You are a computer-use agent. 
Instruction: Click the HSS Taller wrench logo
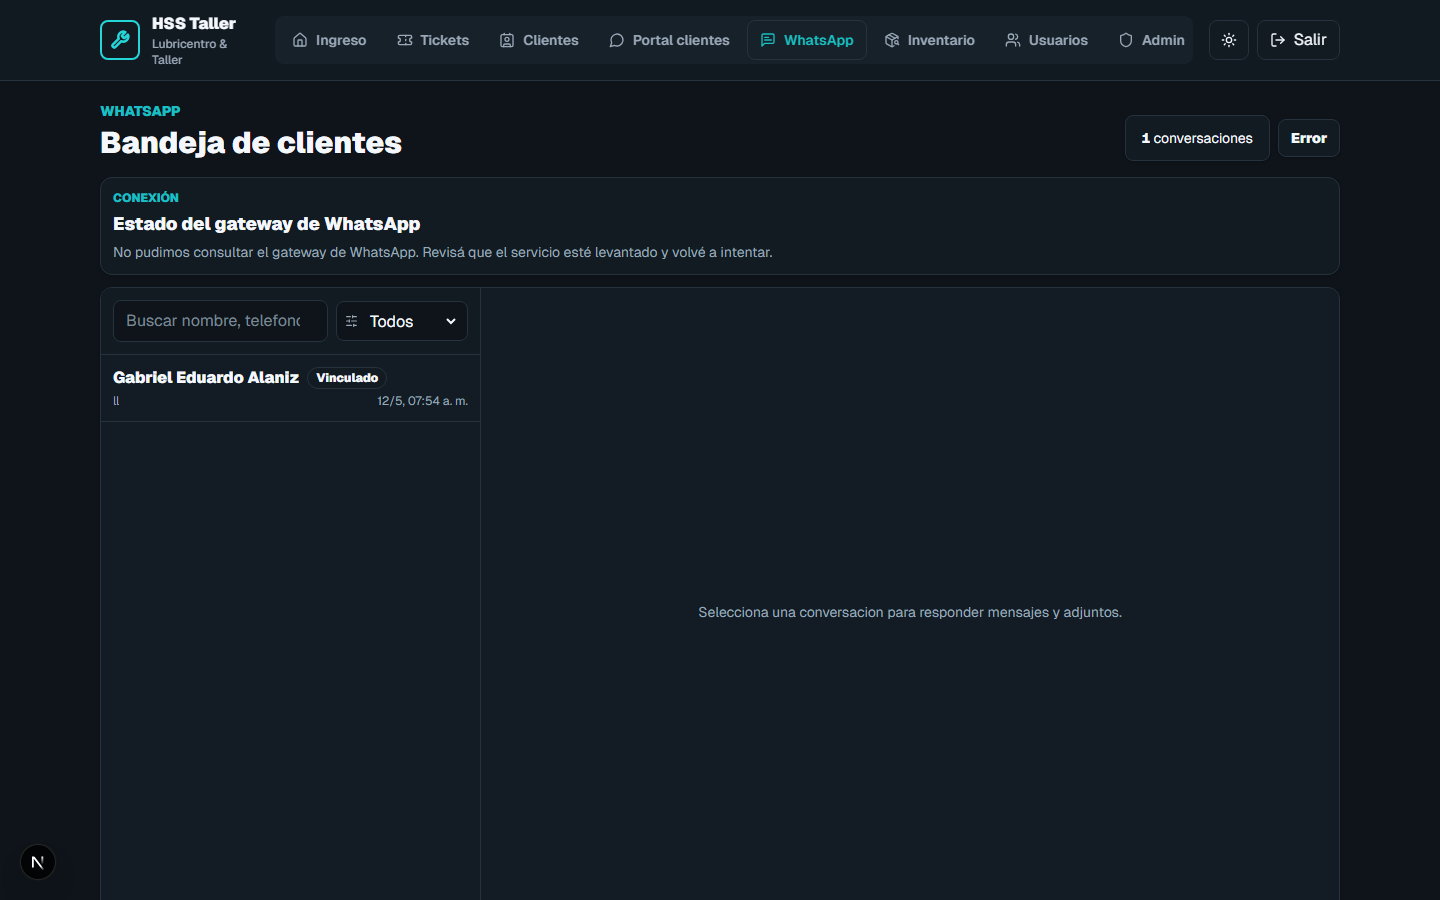[120, 40]
